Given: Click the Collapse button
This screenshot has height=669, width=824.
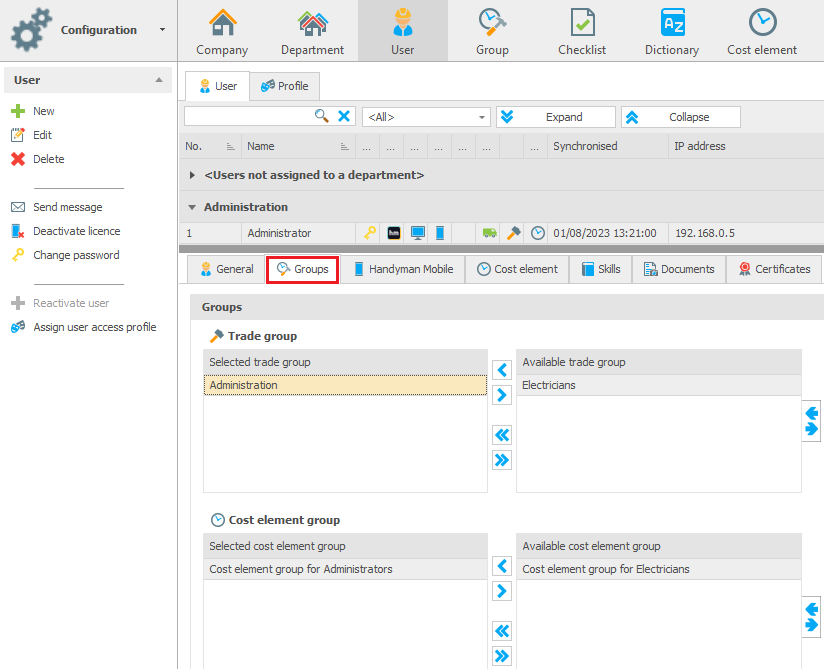Looking at the screenshot, I should pyautogui.click(x=681, y=117).
